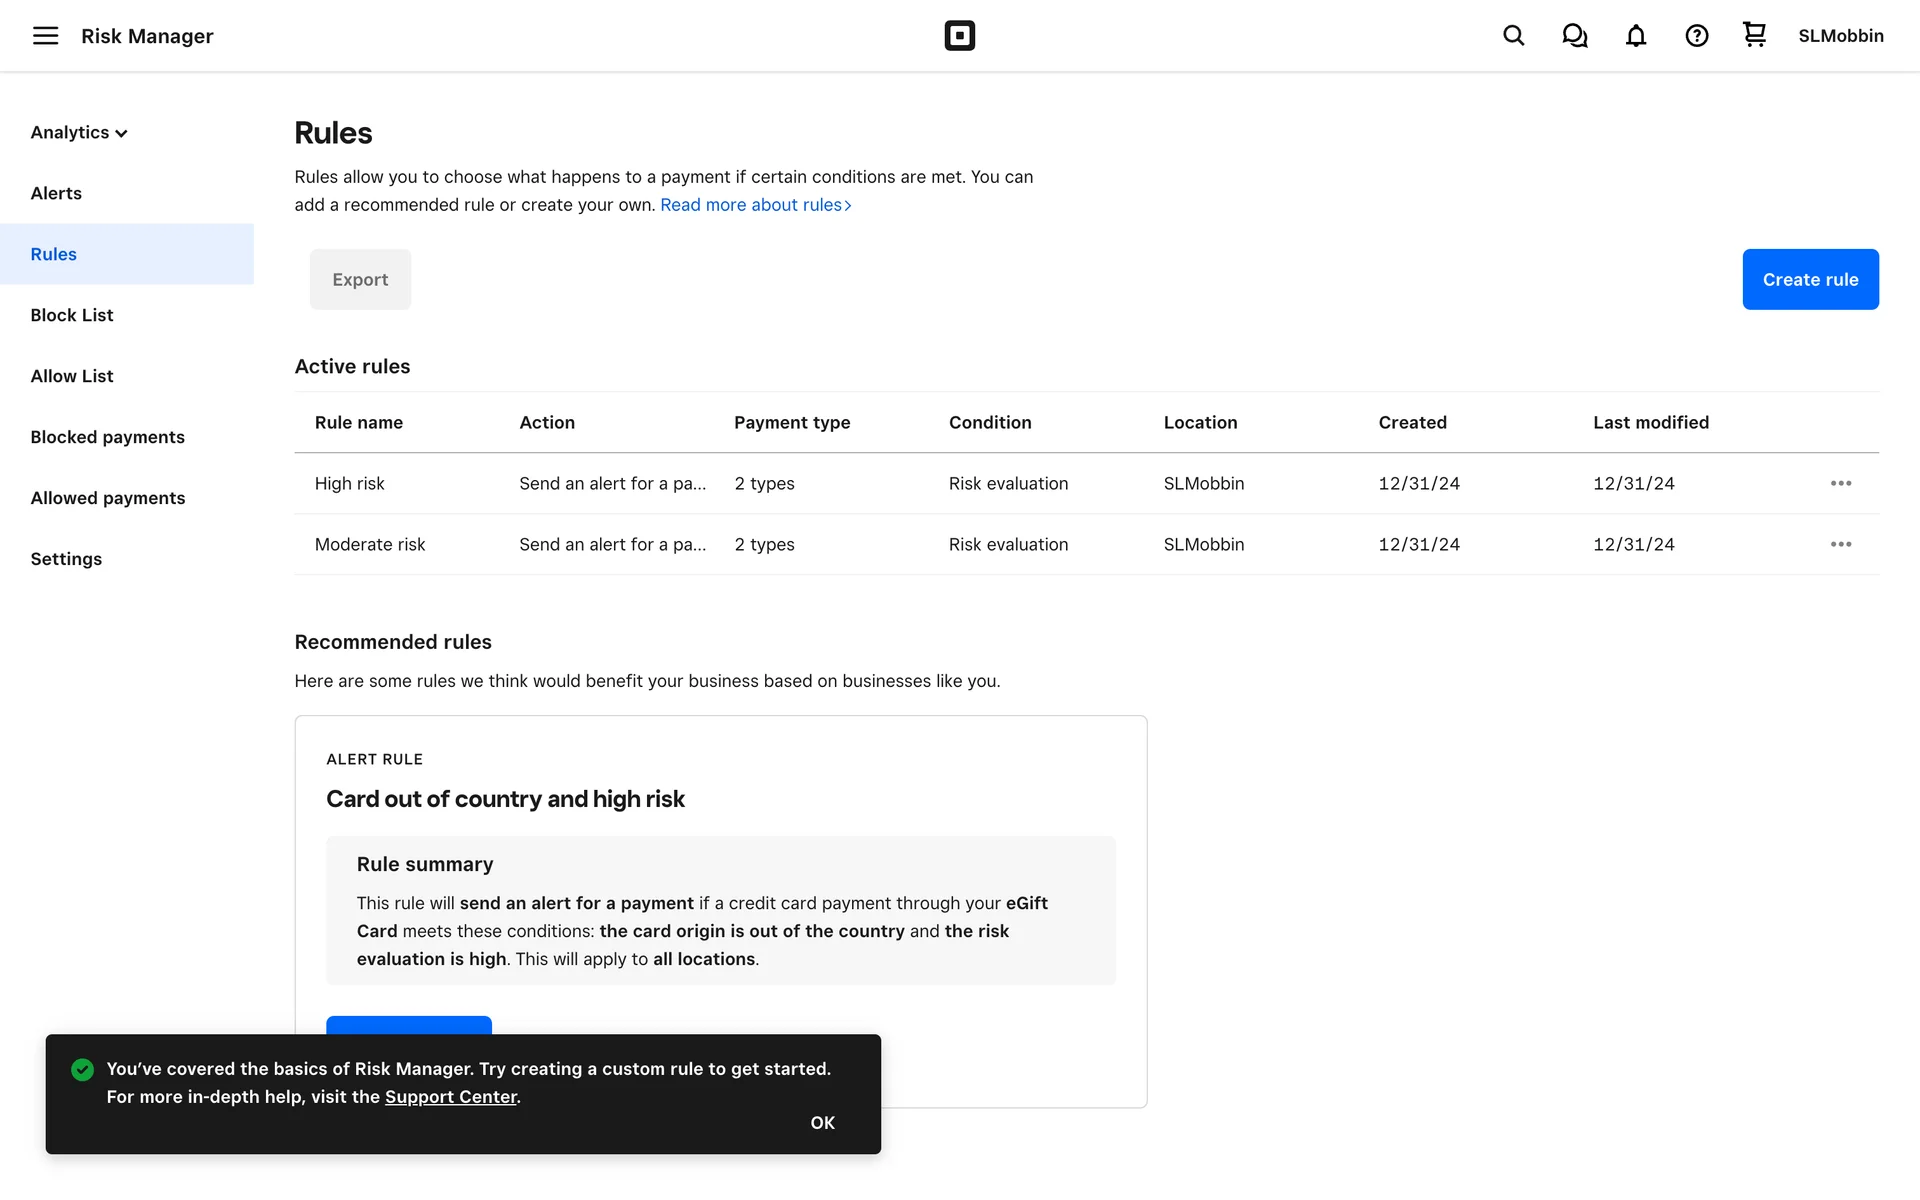Open the SLMobbin account menu
Screen dimensions: 1920x1200
[1840, 36]
